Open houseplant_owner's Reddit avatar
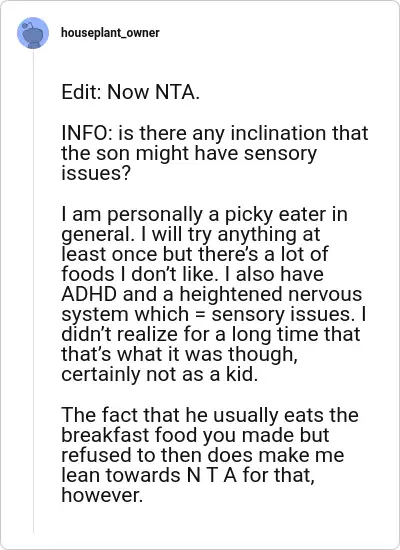Viewport: 400px width, 550px height. click(x=33, y=33)
